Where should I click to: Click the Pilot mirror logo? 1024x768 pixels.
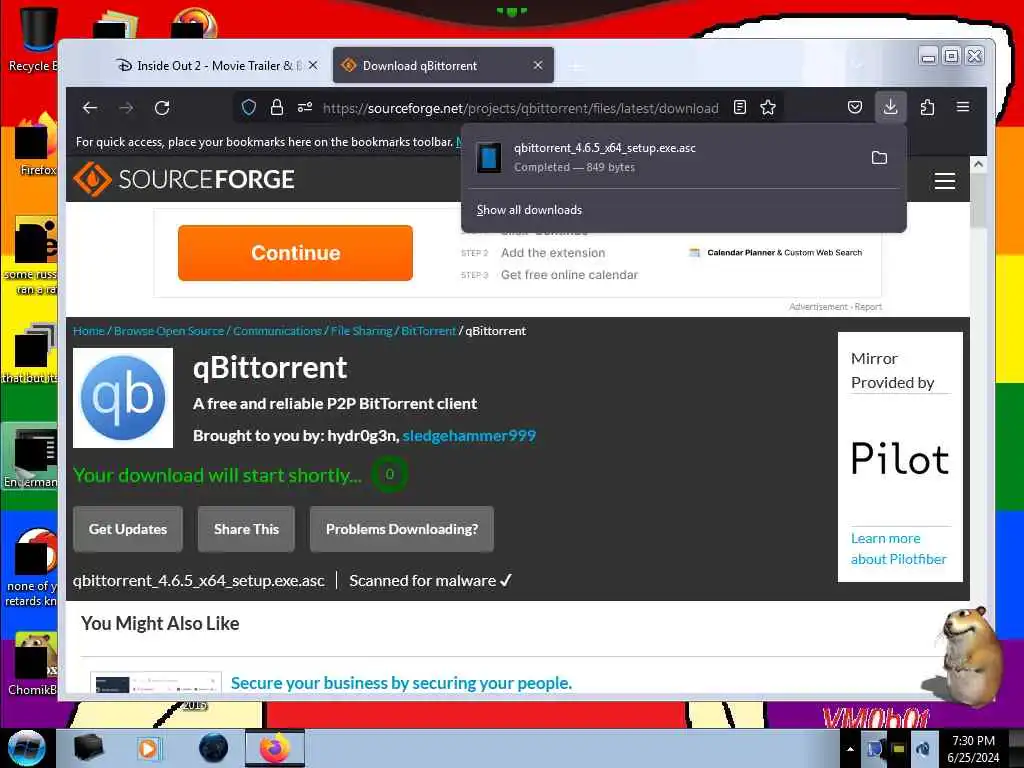pos(900,458)
